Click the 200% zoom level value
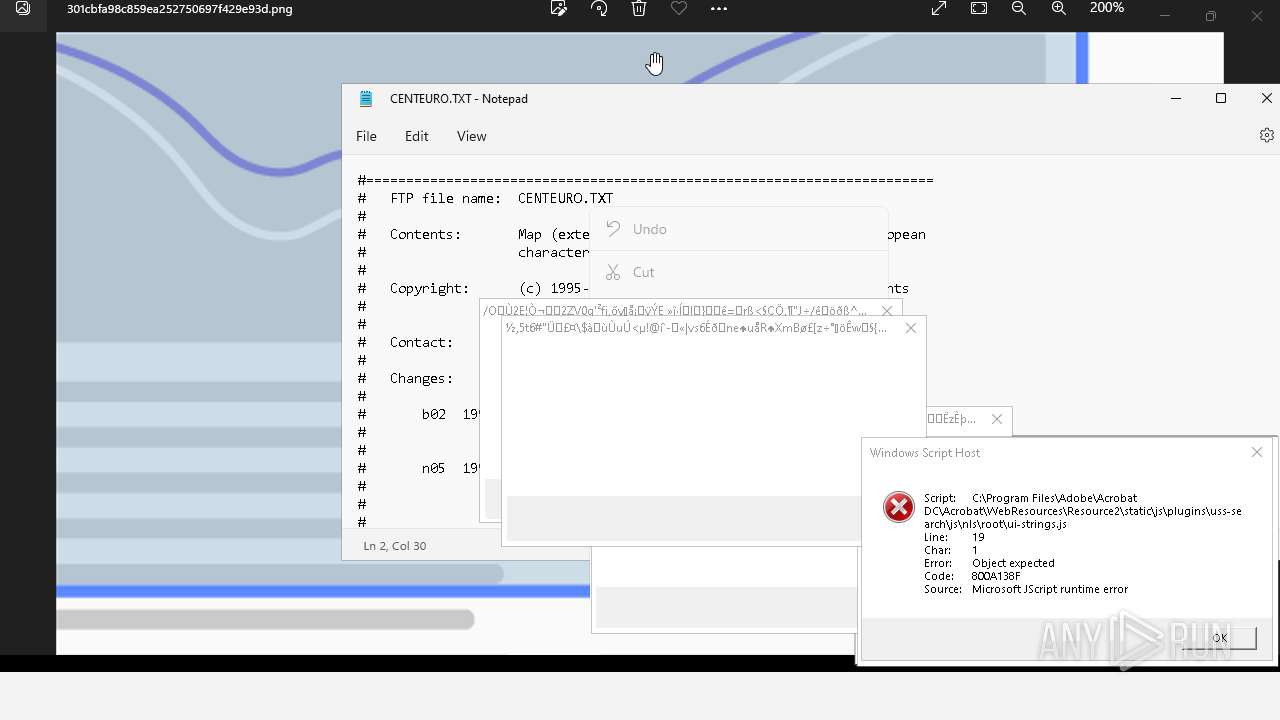 click(1107, 8)
